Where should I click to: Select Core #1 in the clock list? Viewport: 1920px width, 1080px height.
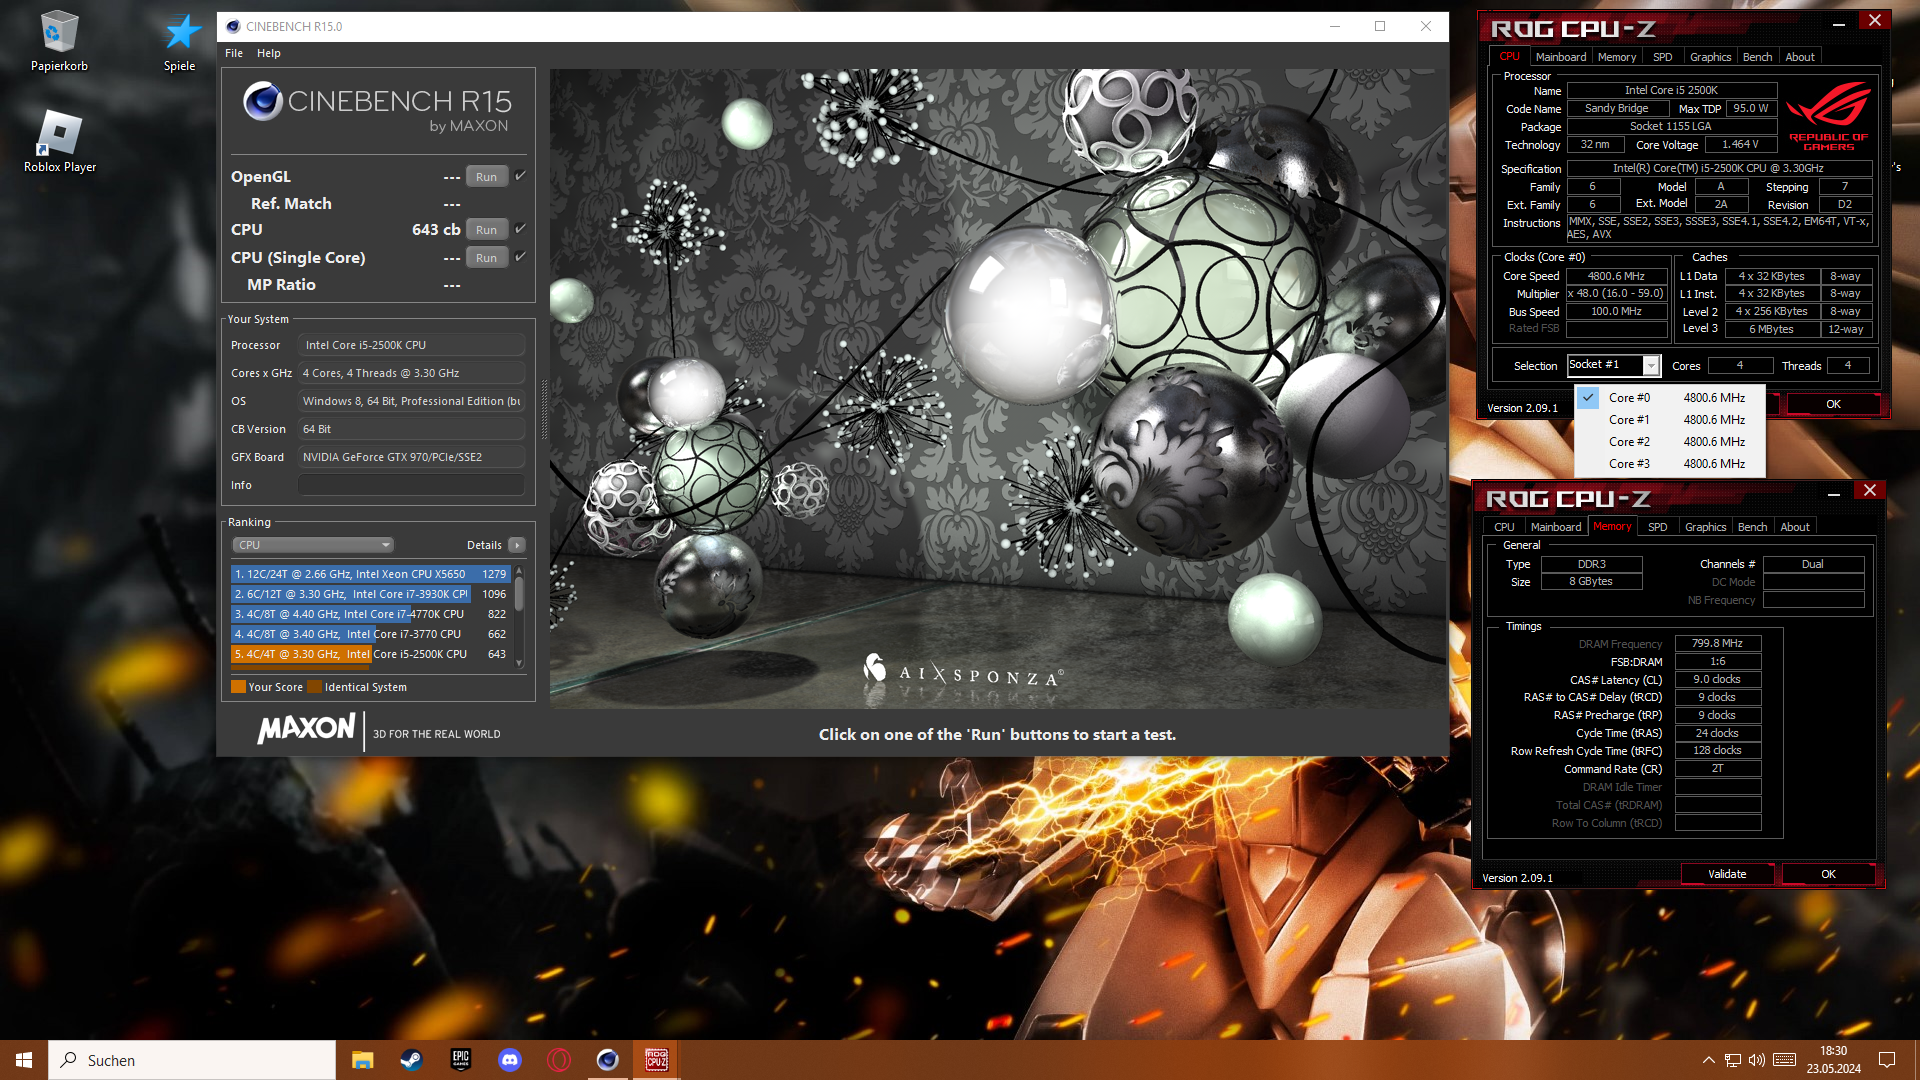(1670, 420)
